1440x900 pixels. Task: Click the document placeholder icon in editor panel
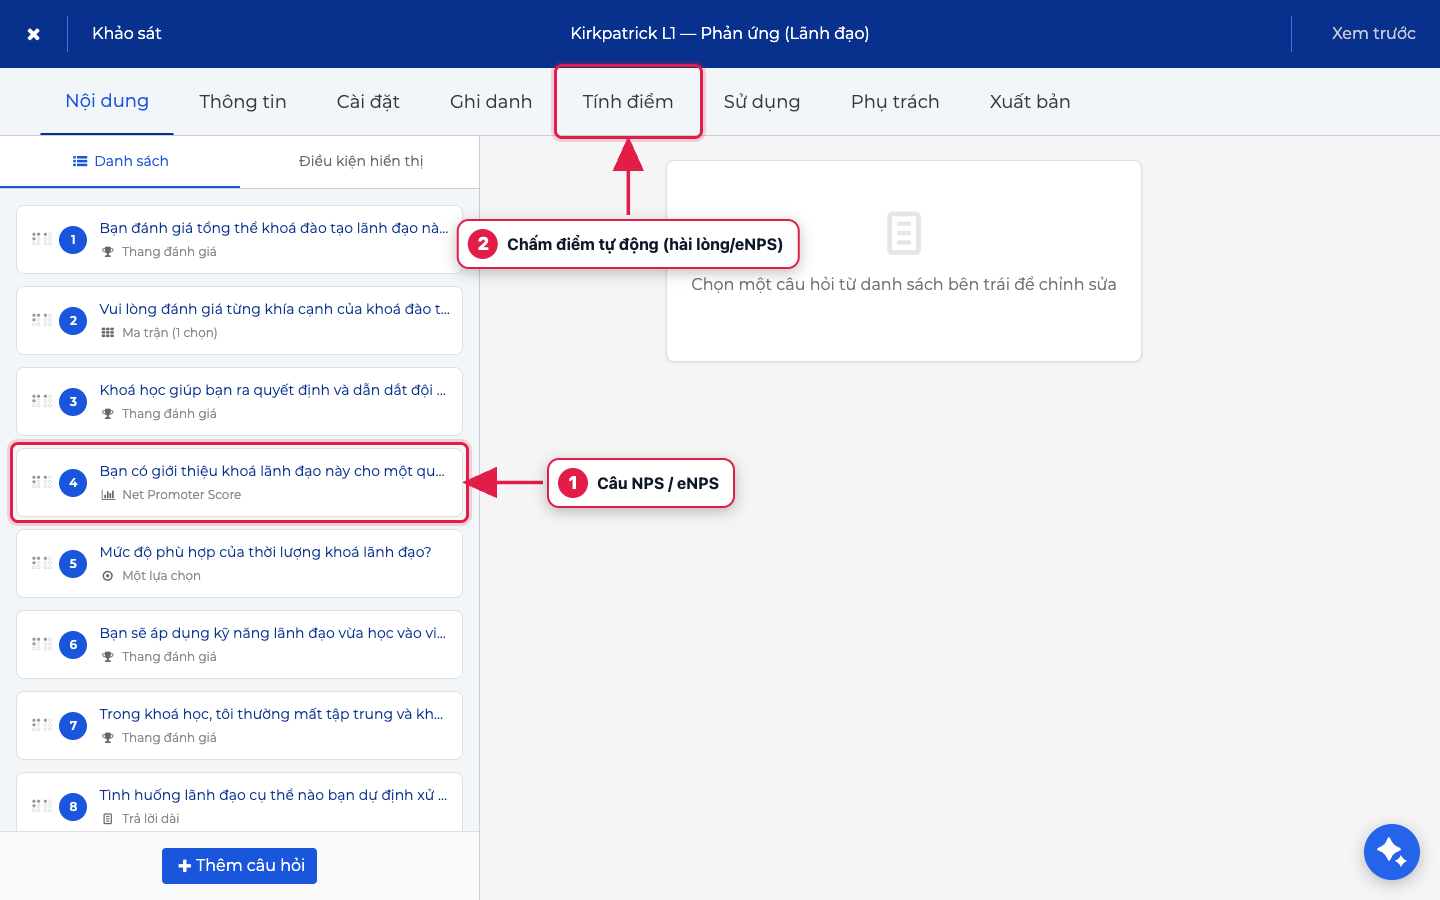coord(904,233)
